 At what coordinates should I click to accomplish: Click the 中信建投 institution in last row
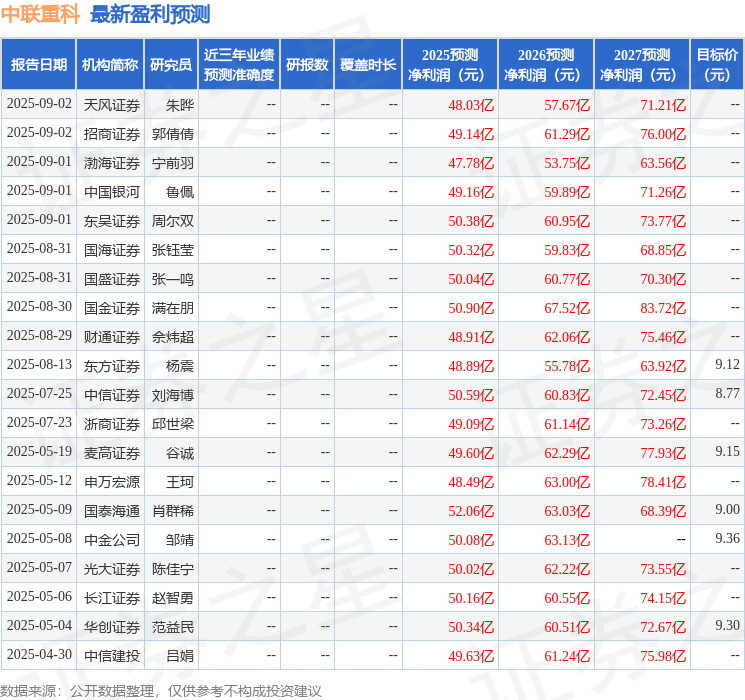pos(111,655)
